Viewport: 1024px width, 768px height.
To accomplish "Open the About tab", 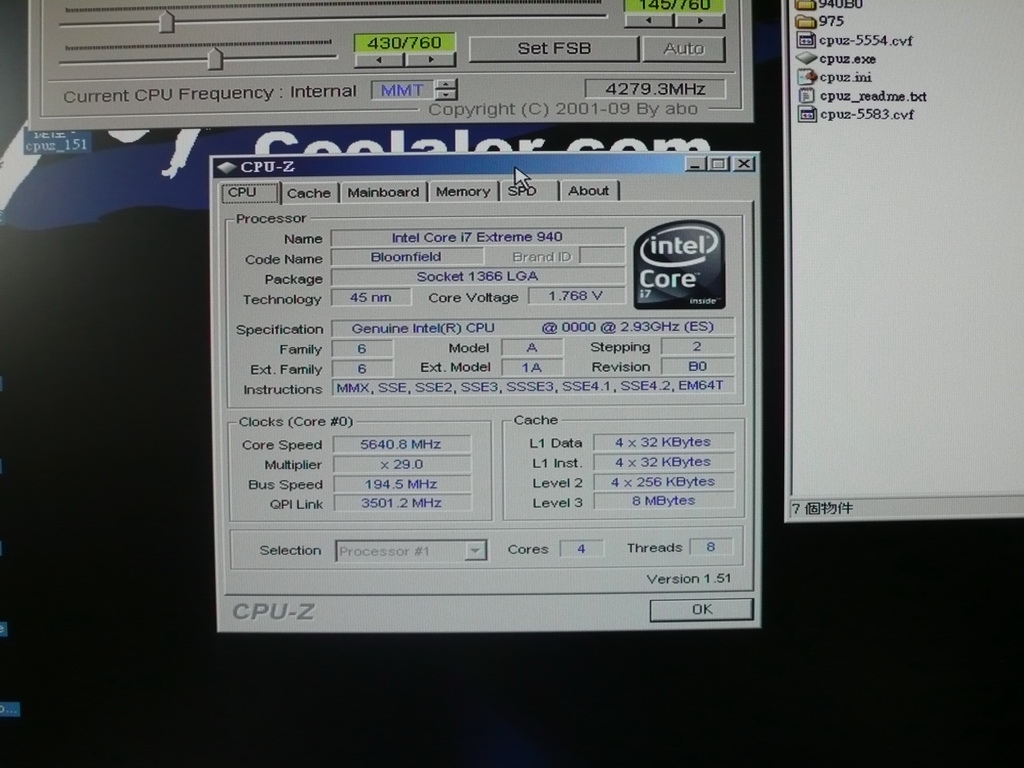I will click(588, 191).
